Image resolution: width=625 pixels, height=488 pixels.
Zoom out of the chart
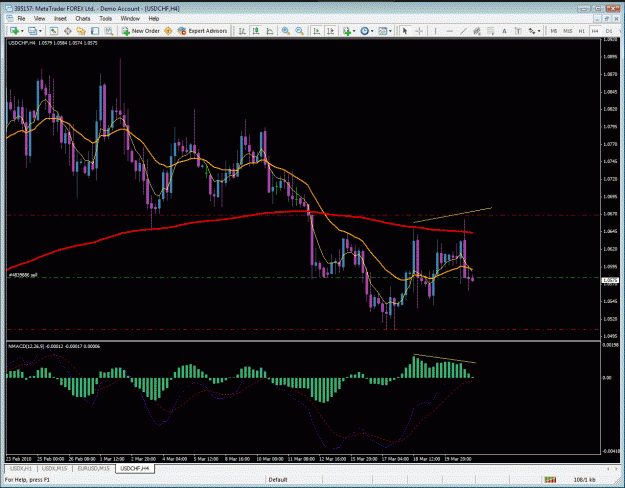pyautogui.click(x=299, y=31)
